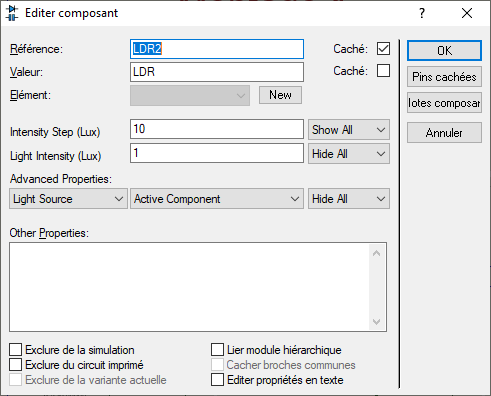The height and width of the screenshot is (396, 491).
Task: Check the Caché box beside Valeur
Action: [383, 71]
